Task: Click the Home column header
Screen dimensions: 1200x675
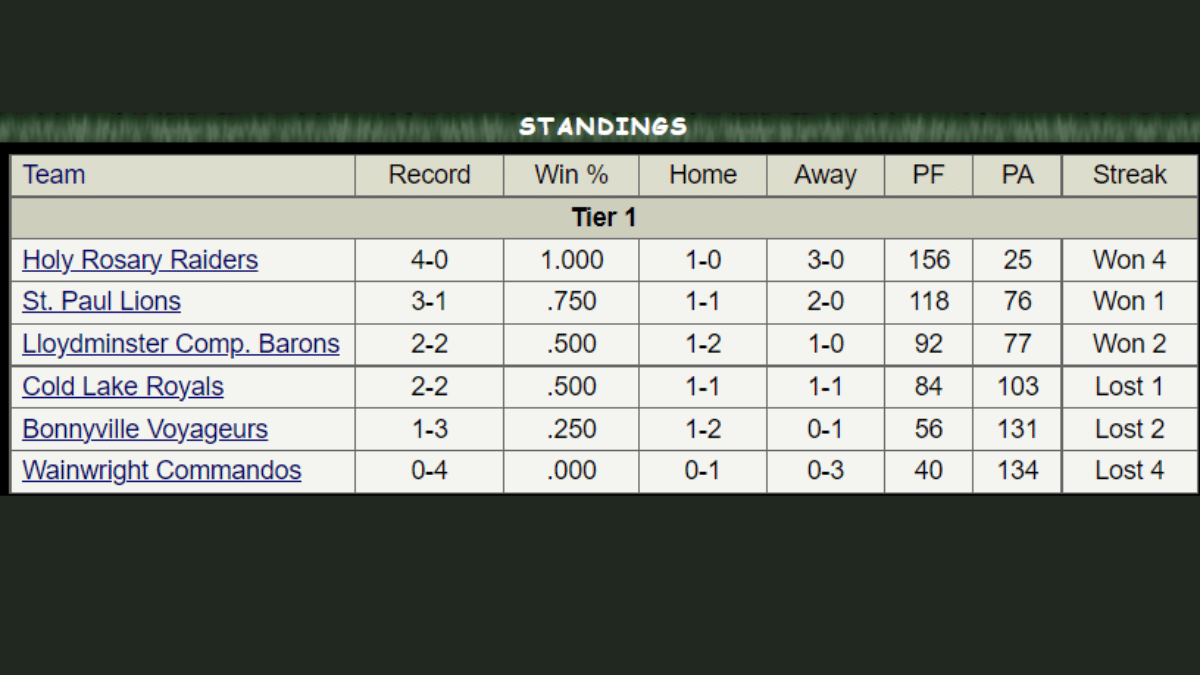Action: click(703, 175)
